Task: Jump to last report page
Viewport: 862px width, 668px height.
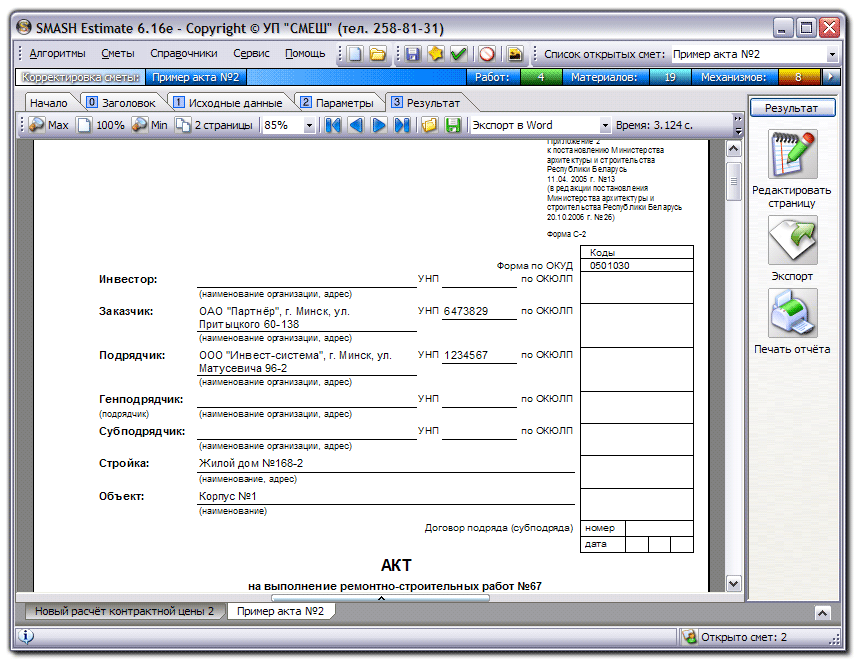Action: pos(402,125)
